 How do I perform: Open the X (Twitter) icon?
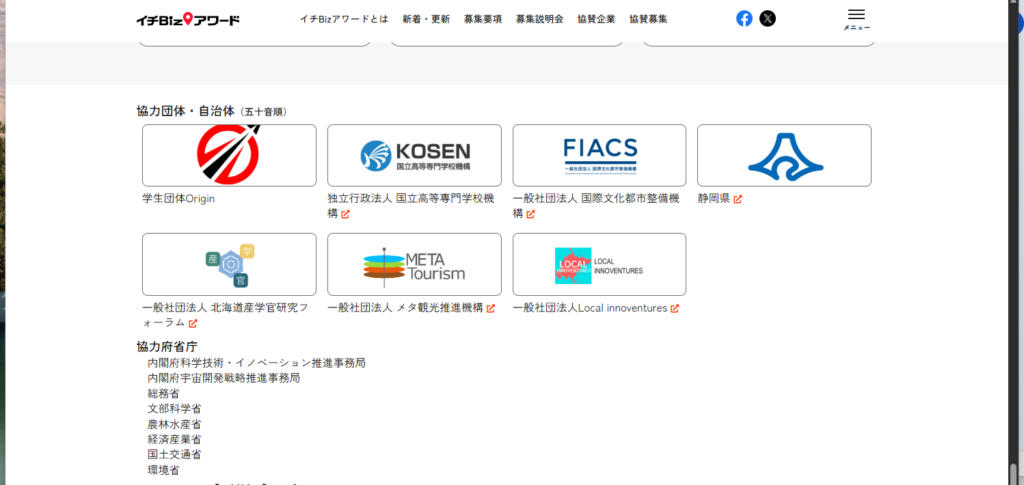[768, 19]
